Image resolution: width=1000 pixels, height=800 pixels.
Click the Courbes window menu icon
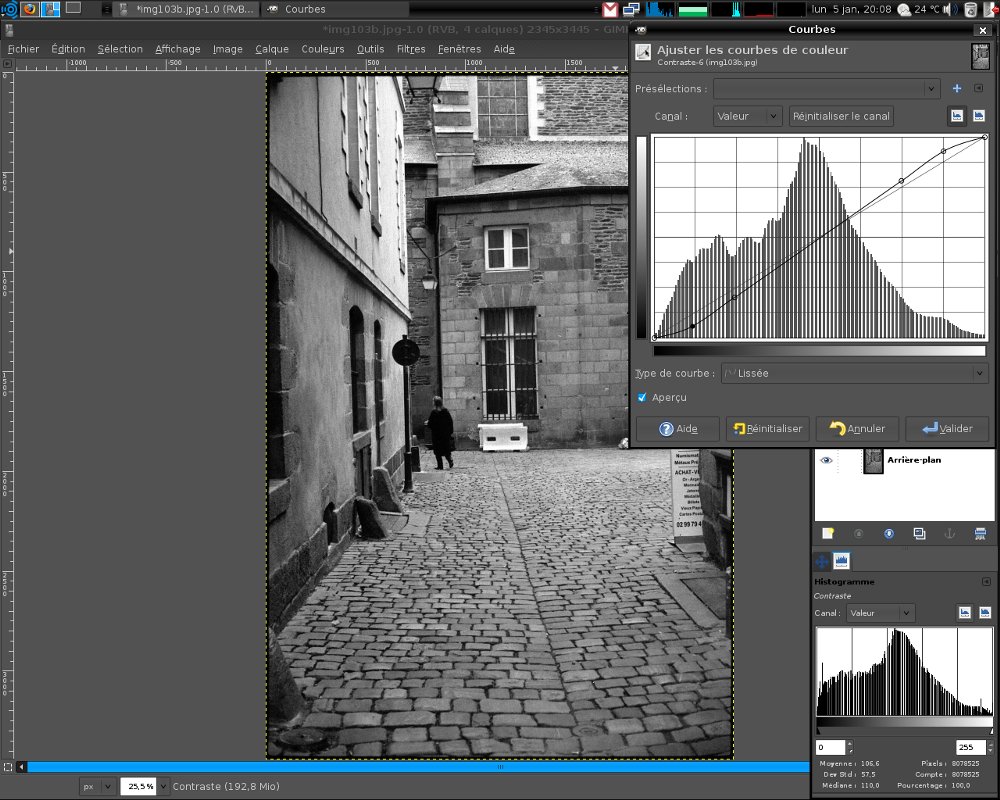tap(641, 29)
